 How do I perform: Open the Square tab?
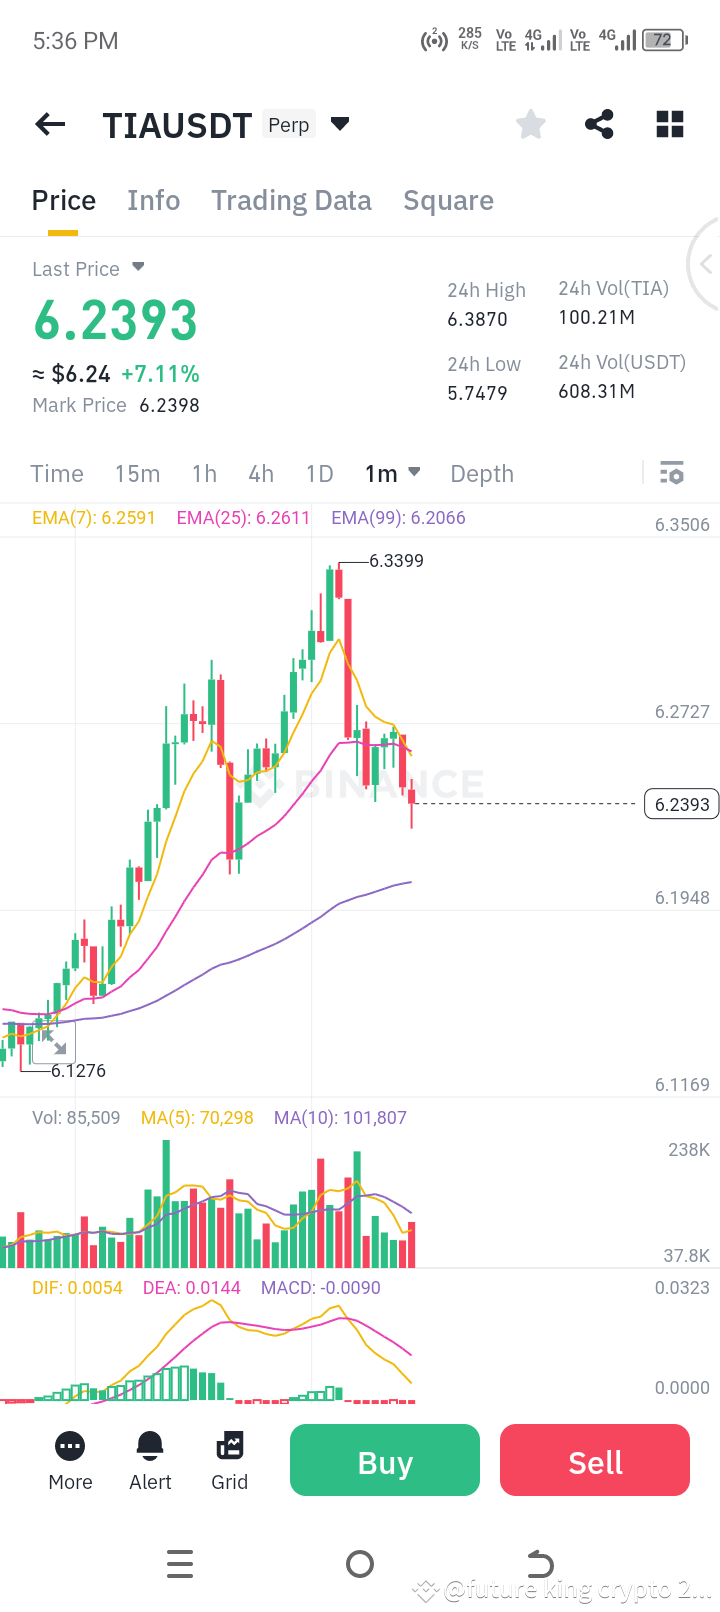tap(448, 200)
